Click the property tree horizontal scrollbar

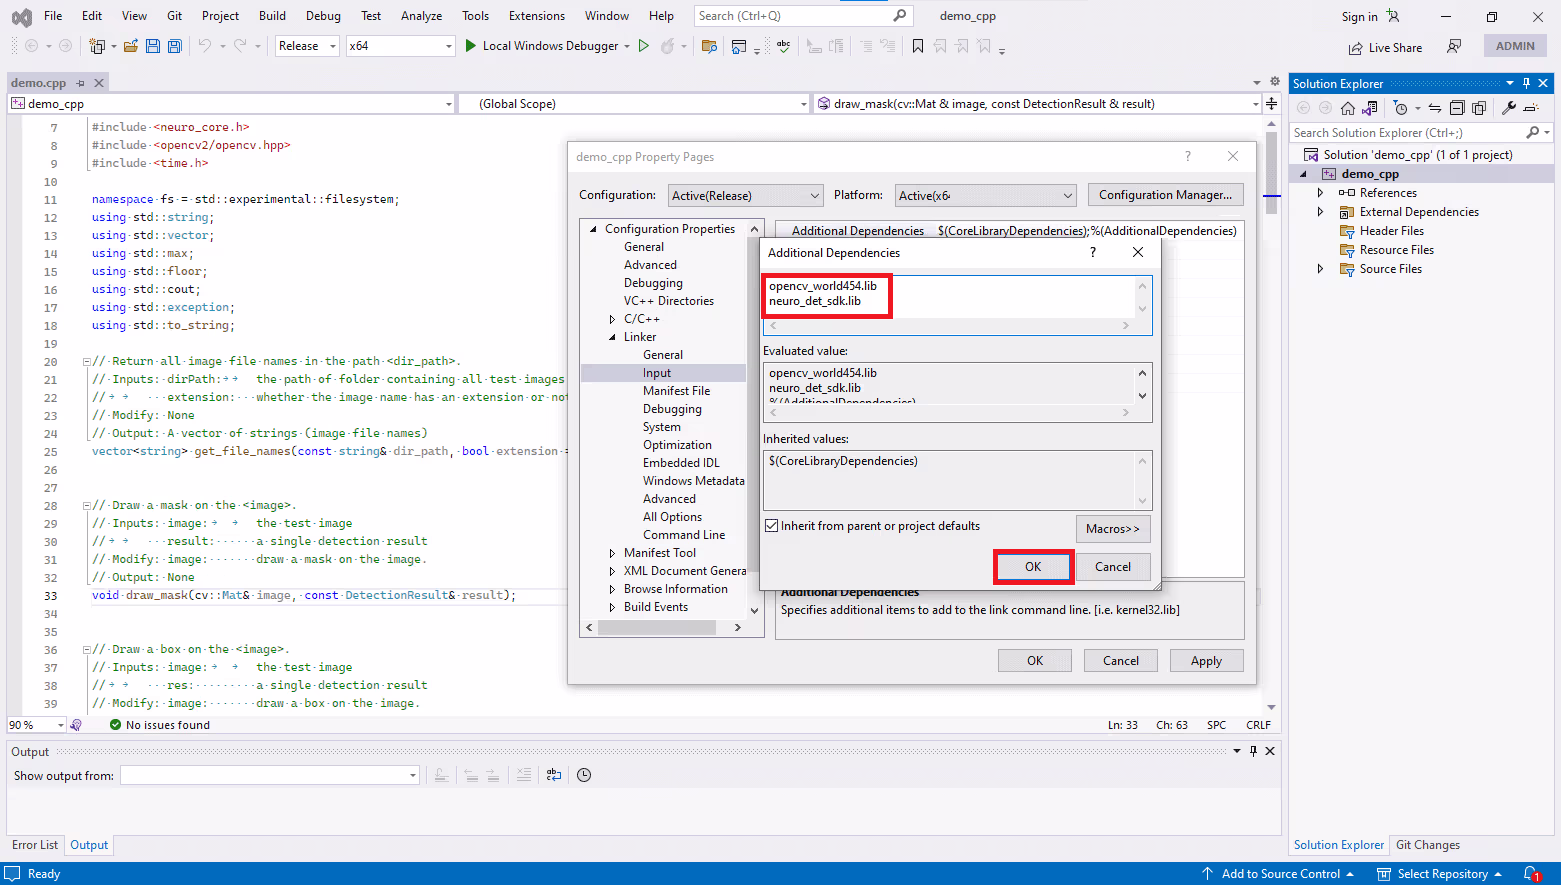[664, 628]
